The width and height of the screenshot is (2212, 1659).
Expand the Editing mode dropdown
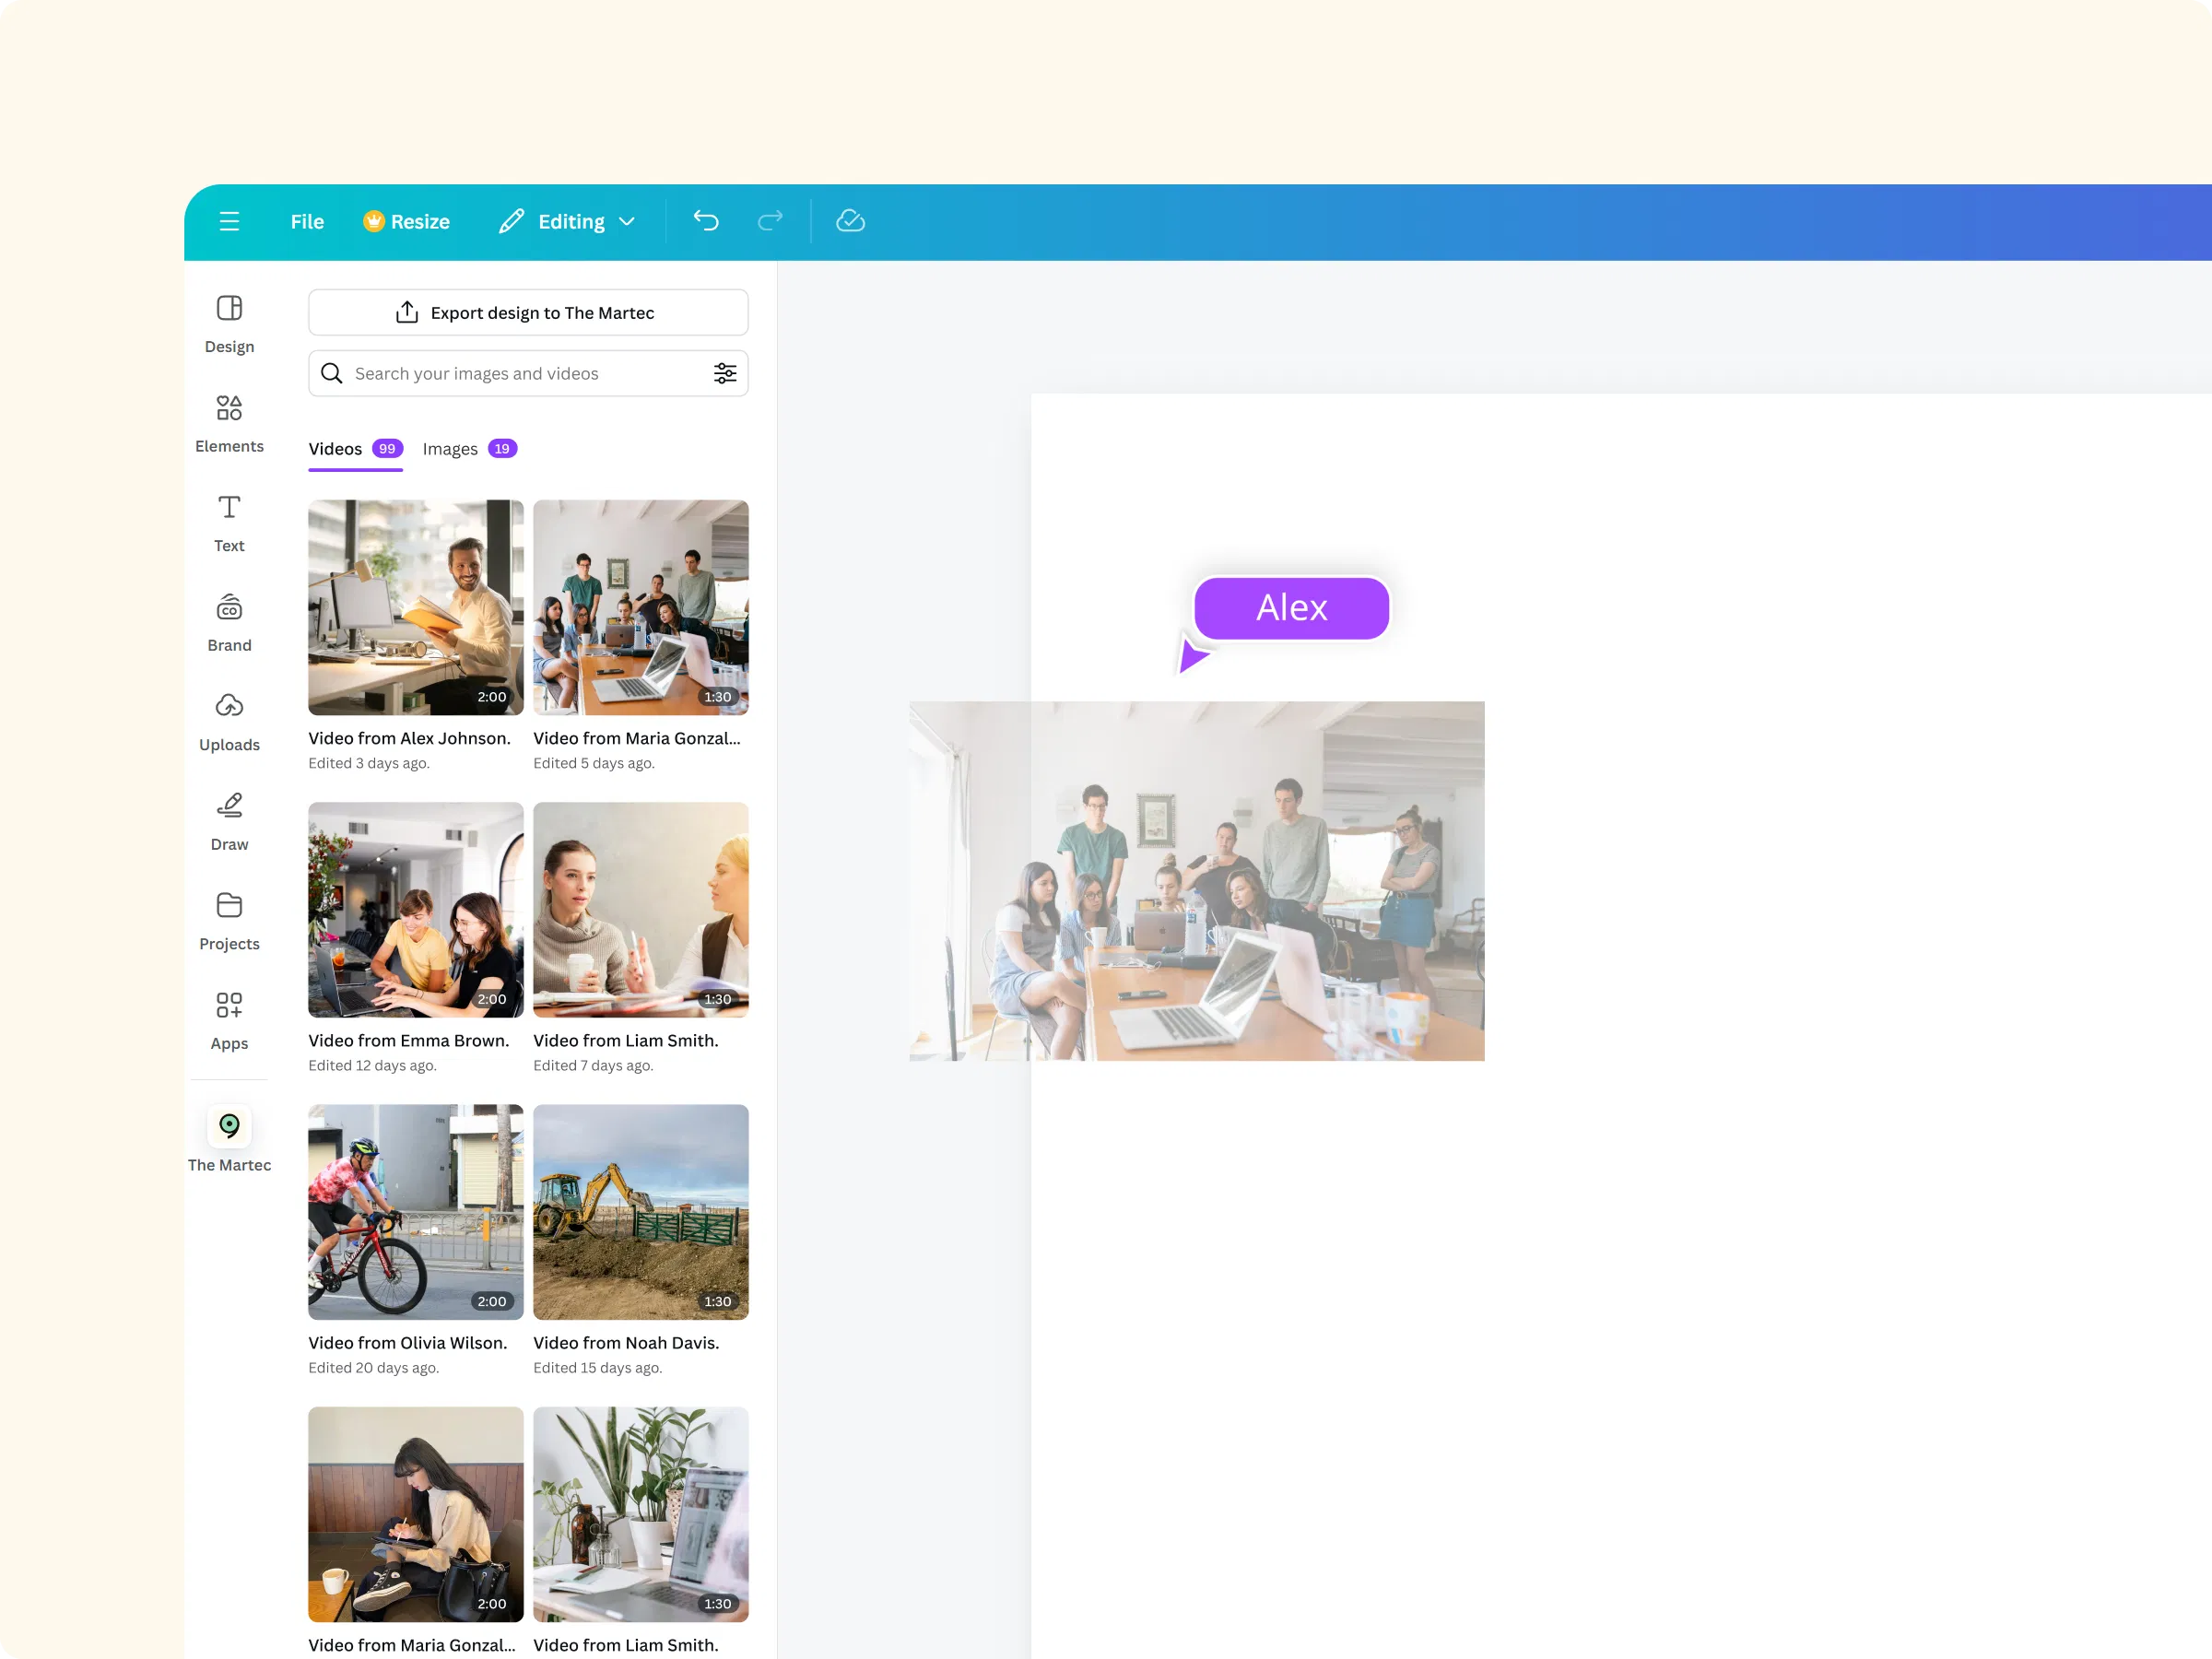tap(567, 221)
